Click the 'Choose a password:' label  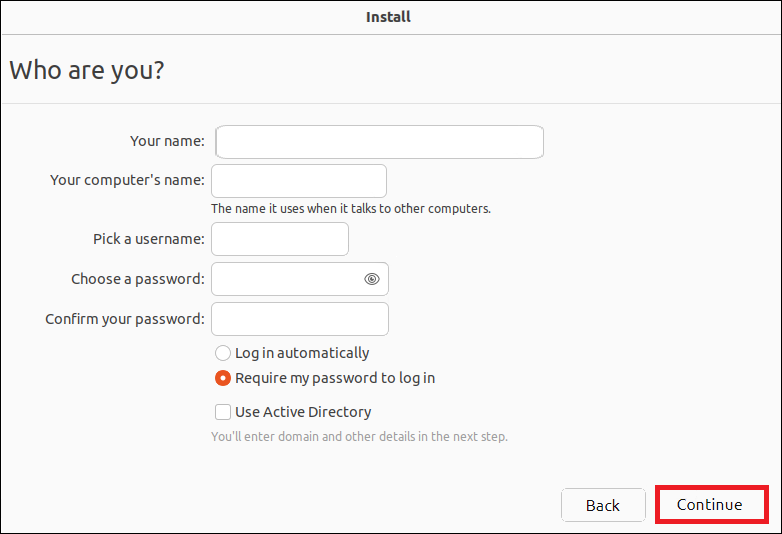[138, 279]
